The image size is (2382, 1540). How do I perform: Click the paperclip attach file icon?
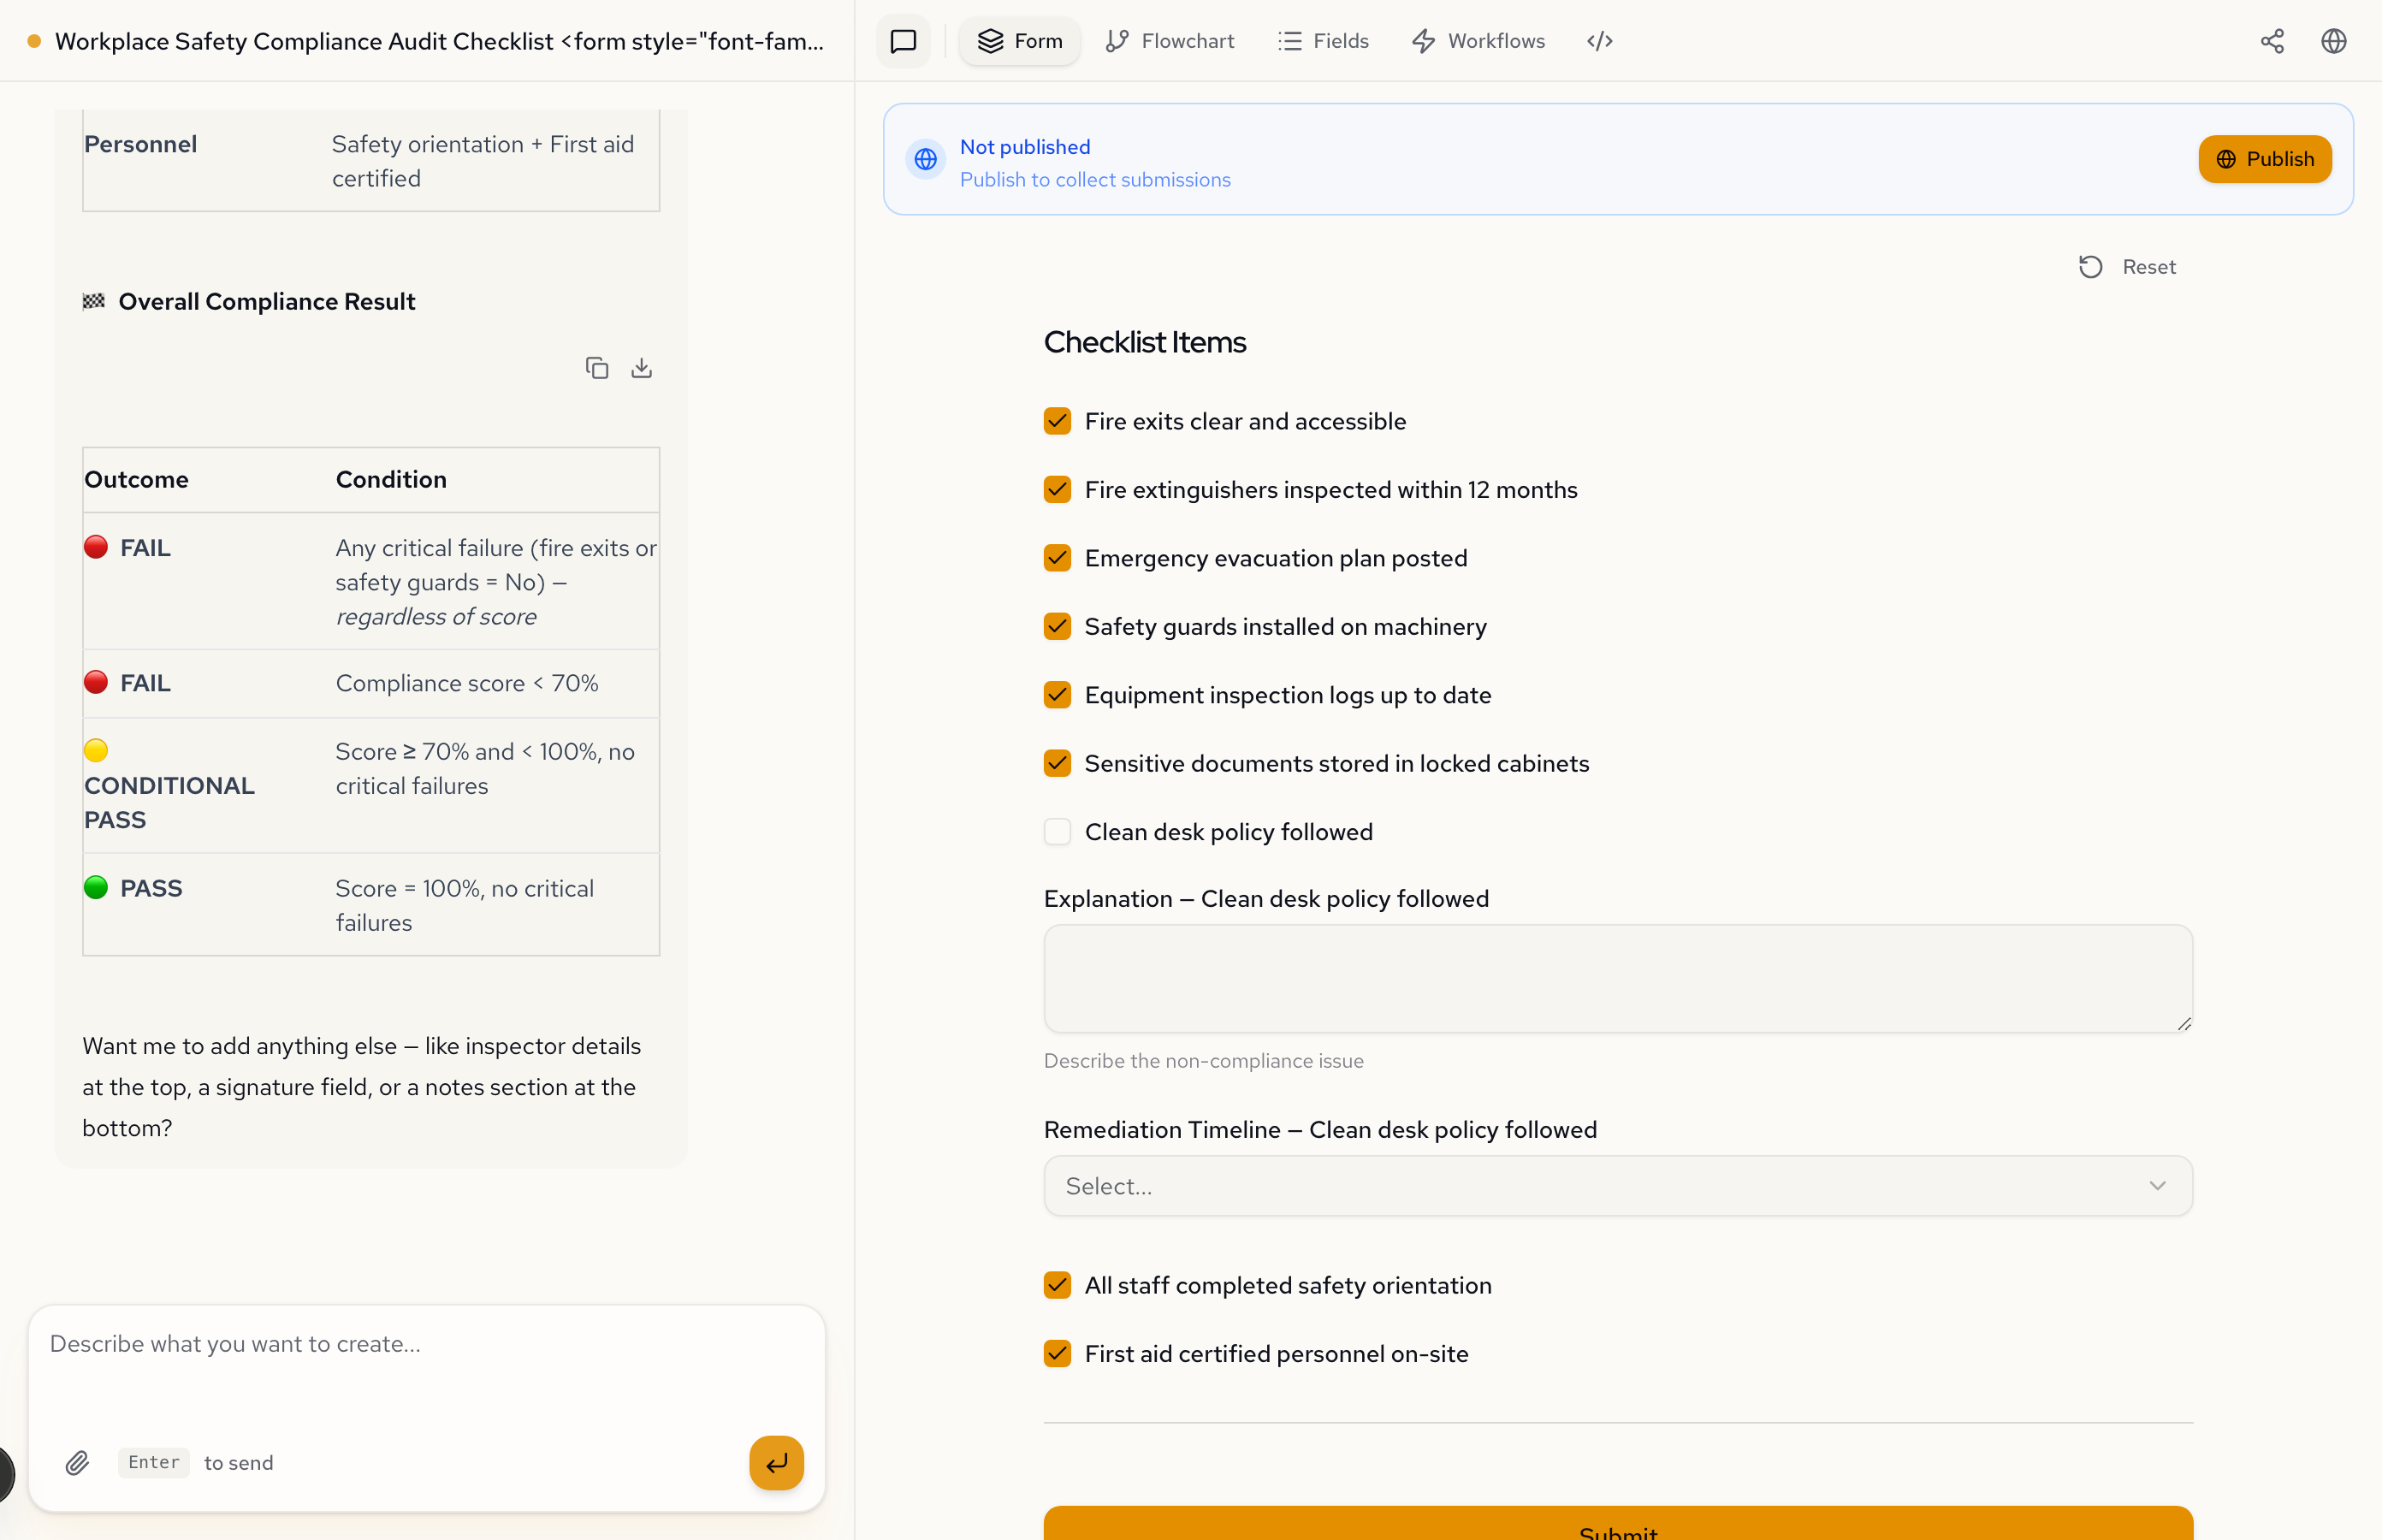(x=77, y=1463)
